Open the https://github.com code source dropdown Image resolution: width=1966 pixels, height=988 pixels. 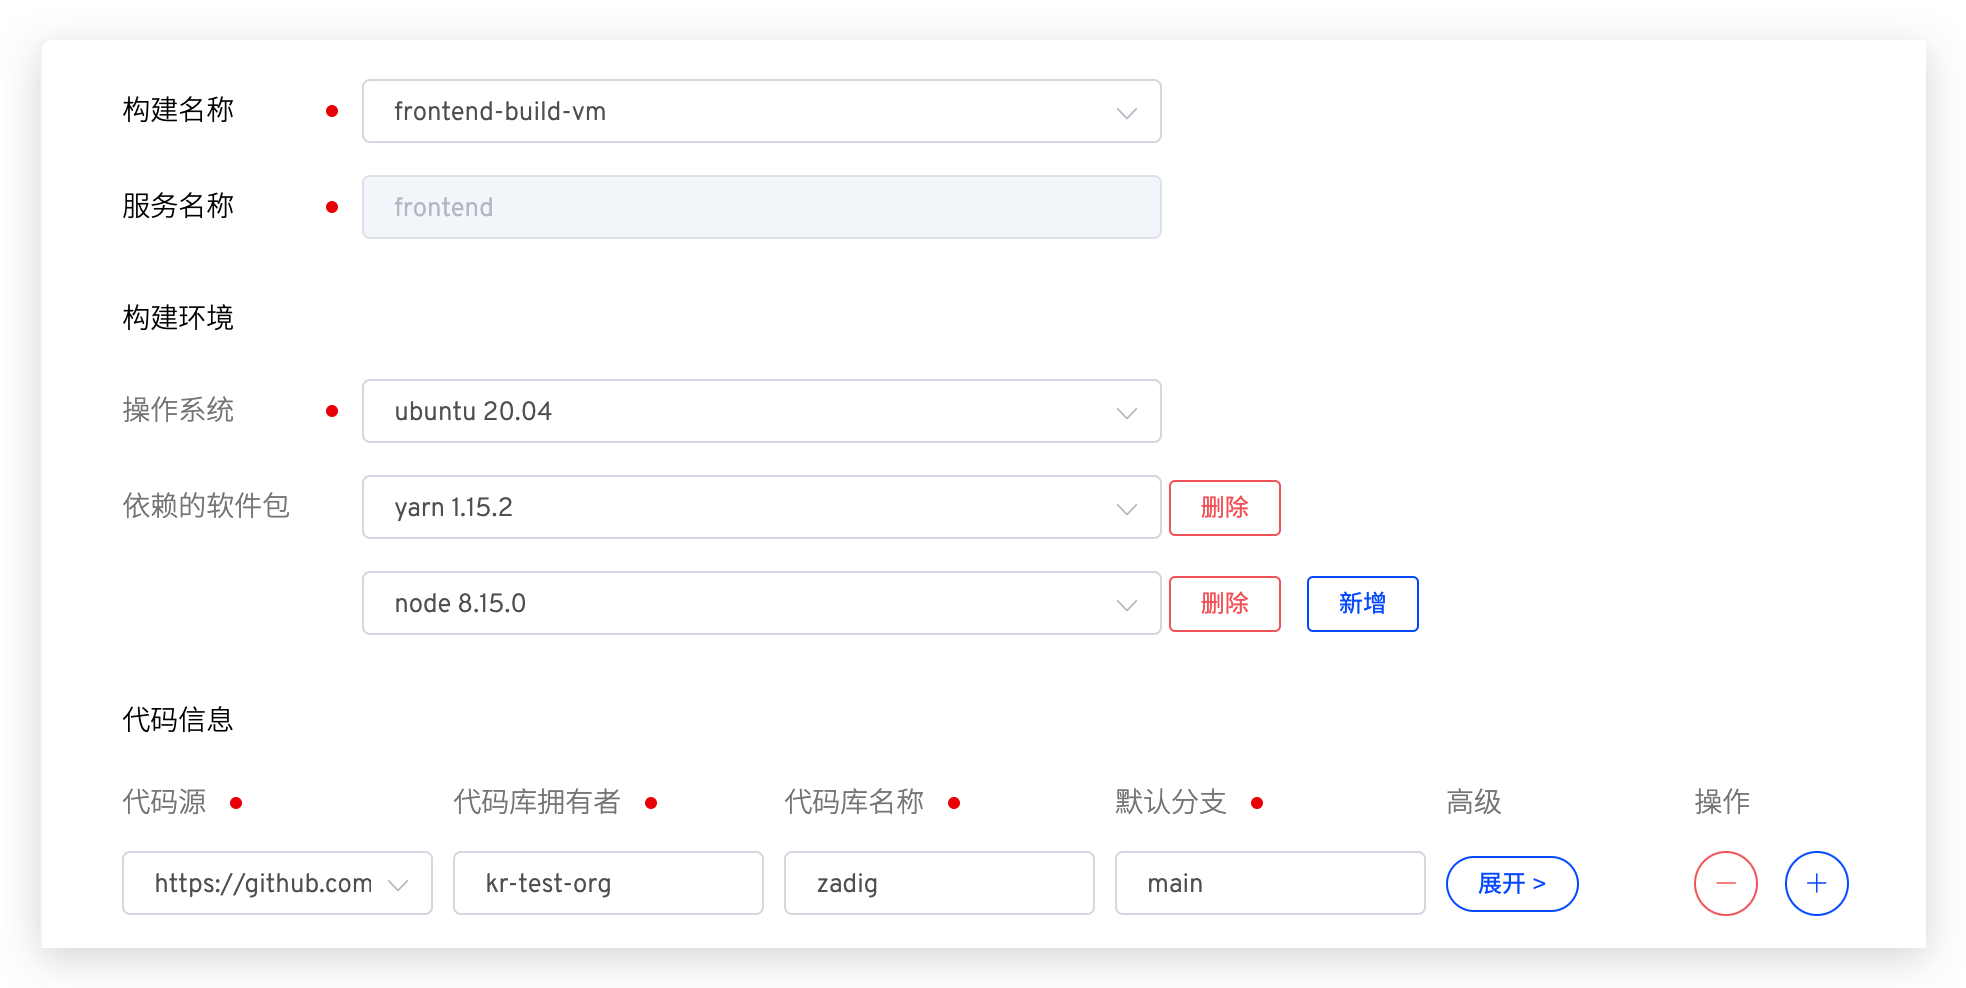click(x=265, y=883)
